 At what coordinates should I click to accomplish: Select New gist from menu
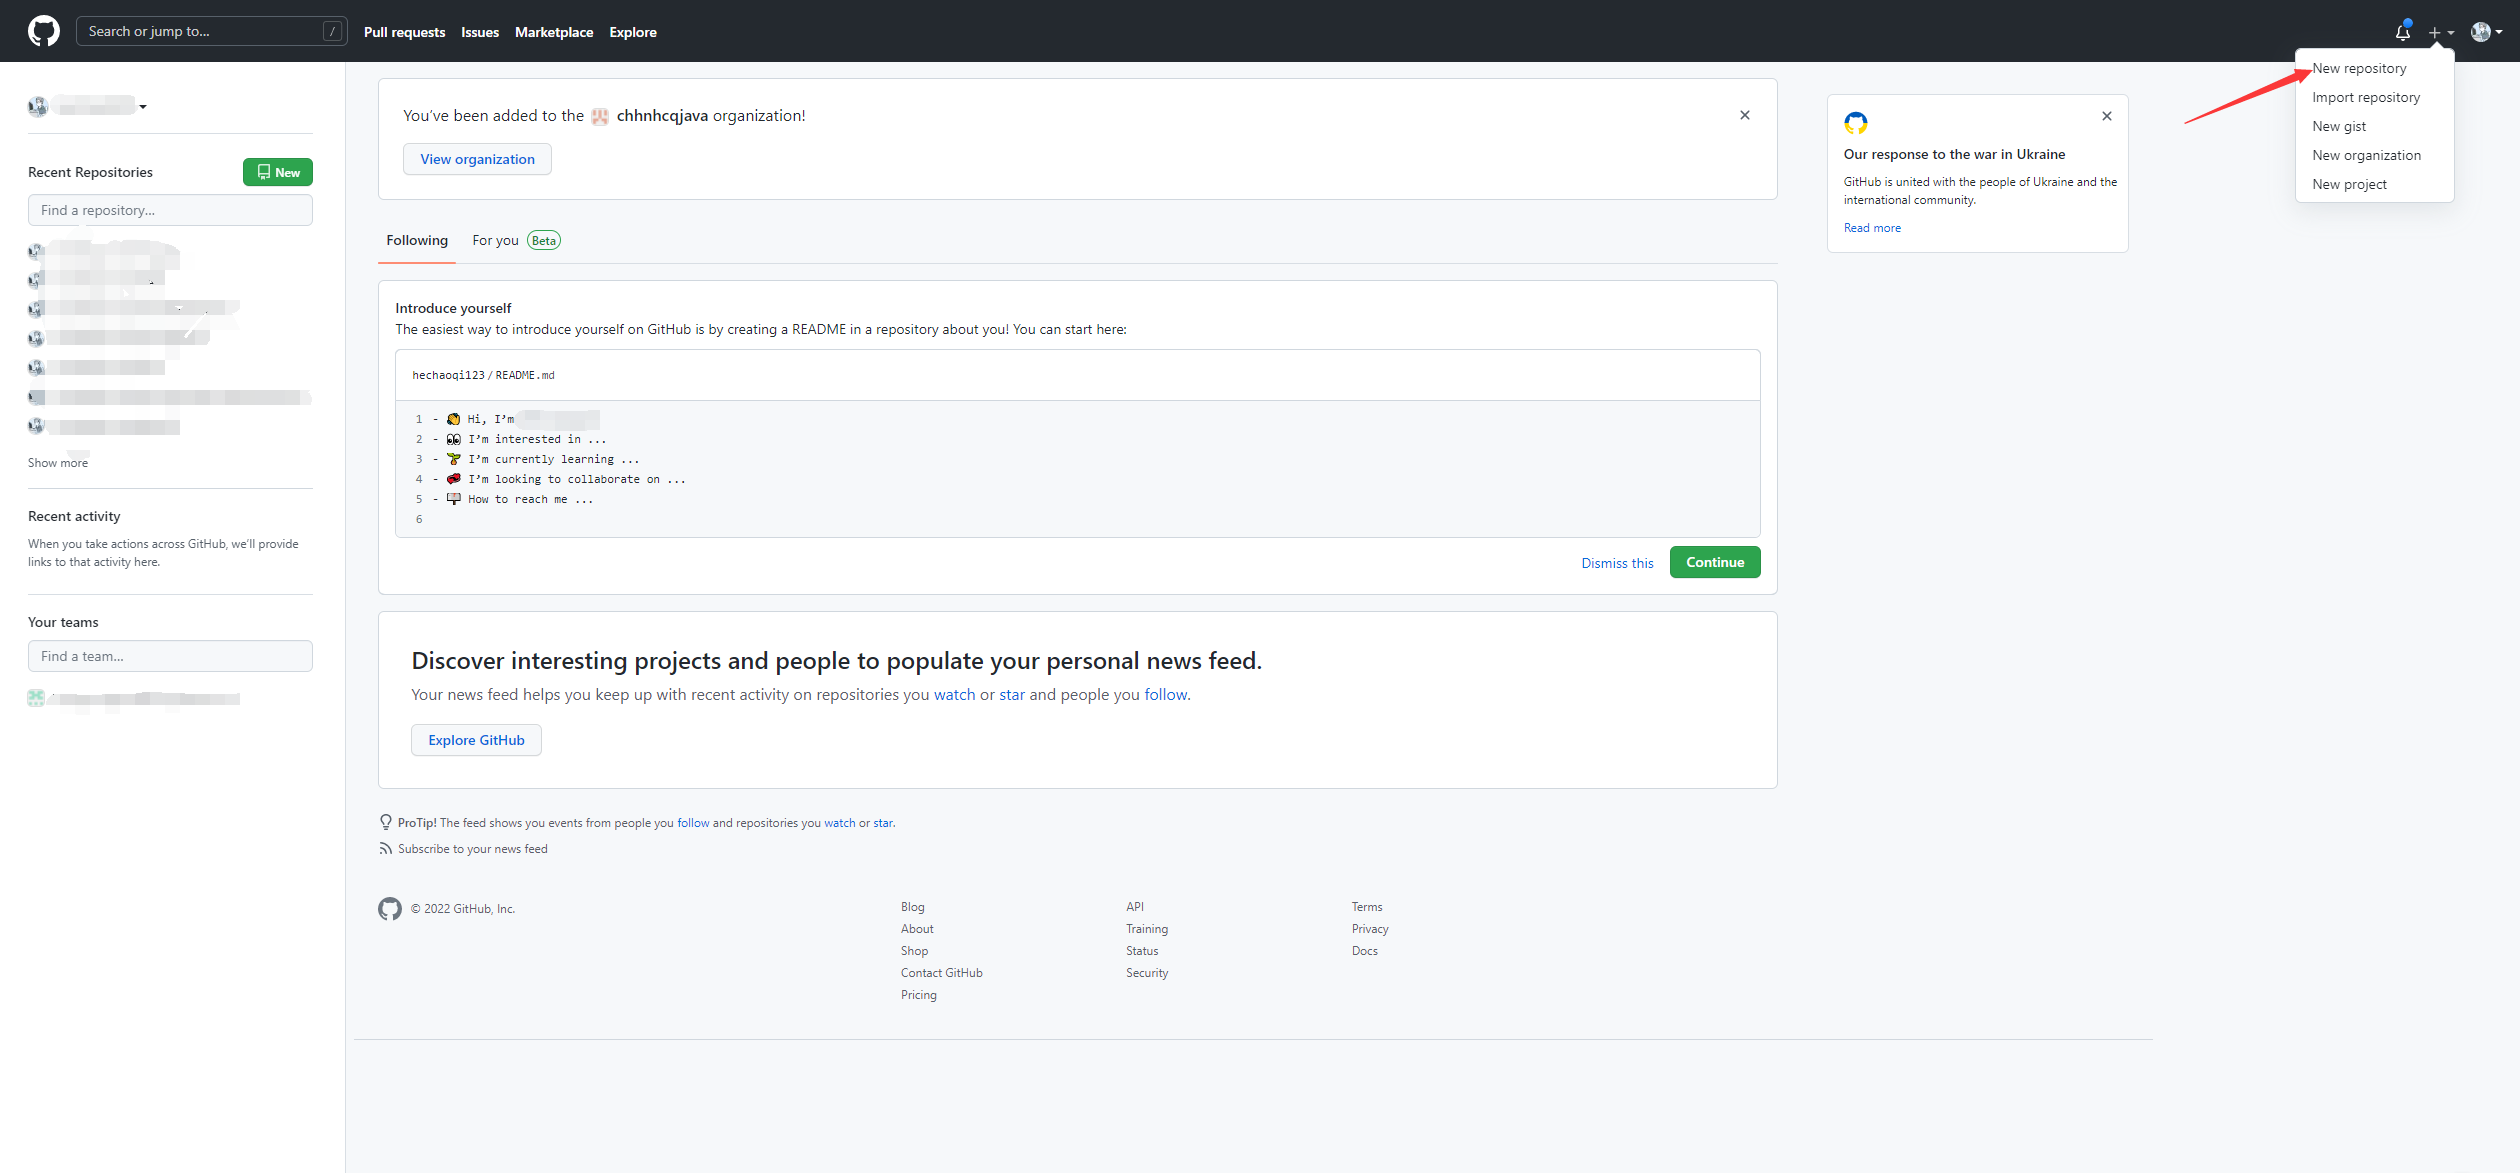[2339, 126]
